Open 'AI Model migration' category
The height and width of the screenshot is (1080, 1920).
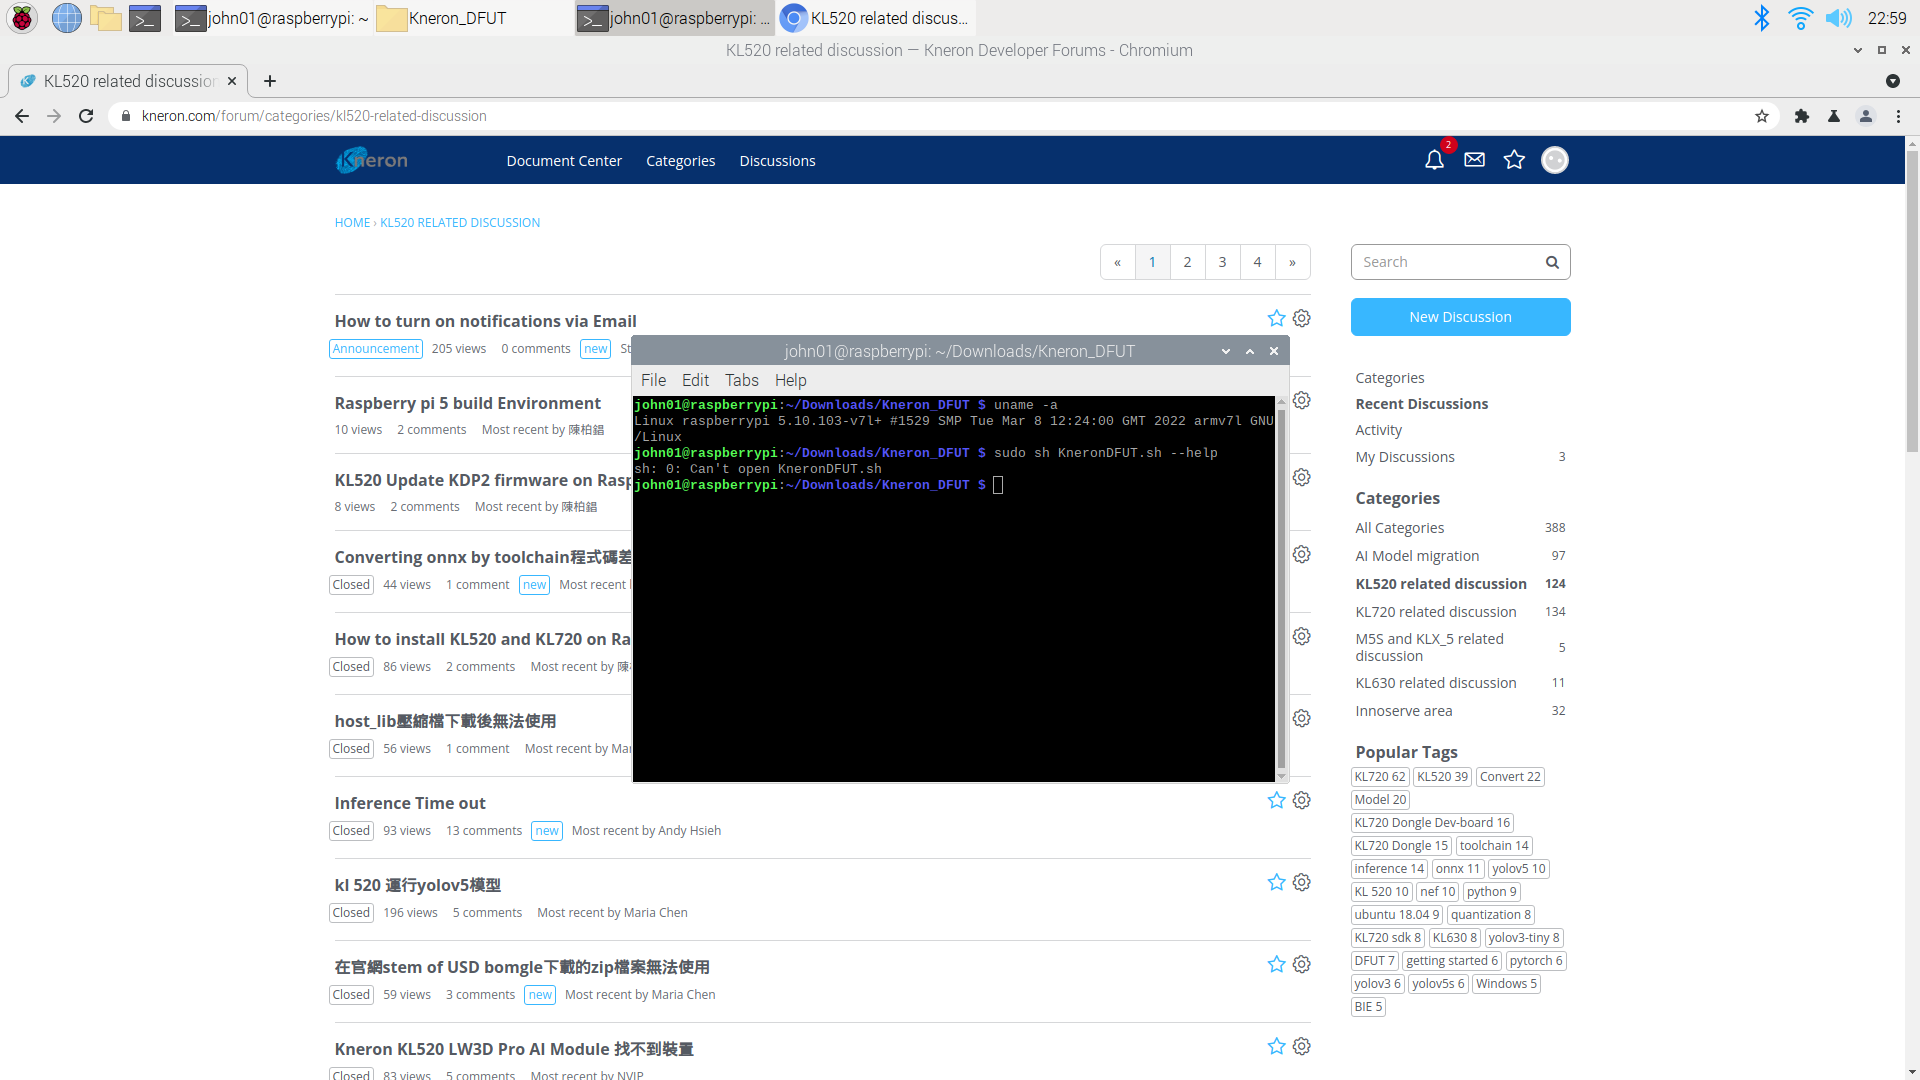1417,556
